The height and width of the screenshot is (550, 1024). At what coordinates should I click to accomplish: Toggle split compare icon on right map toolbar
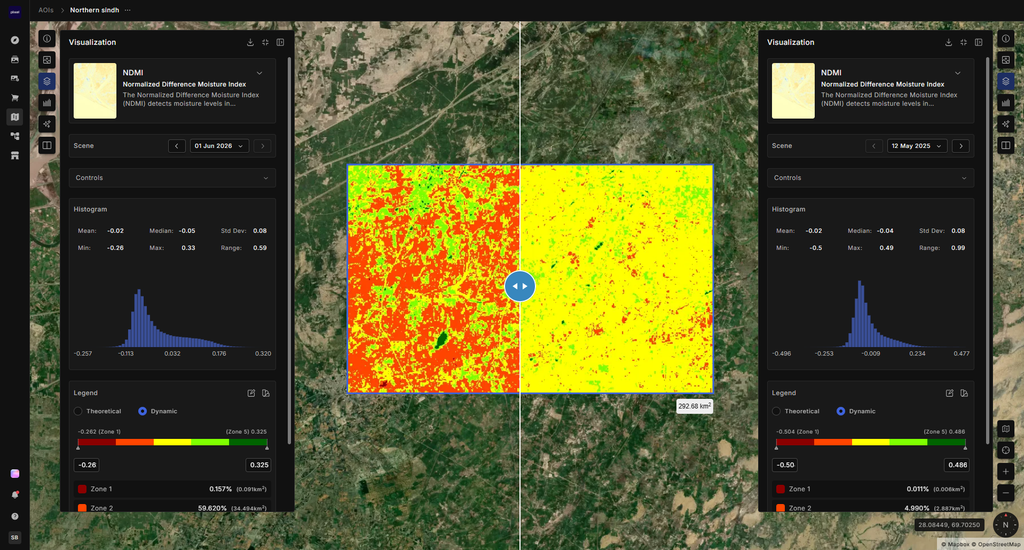pos(1006,145)
